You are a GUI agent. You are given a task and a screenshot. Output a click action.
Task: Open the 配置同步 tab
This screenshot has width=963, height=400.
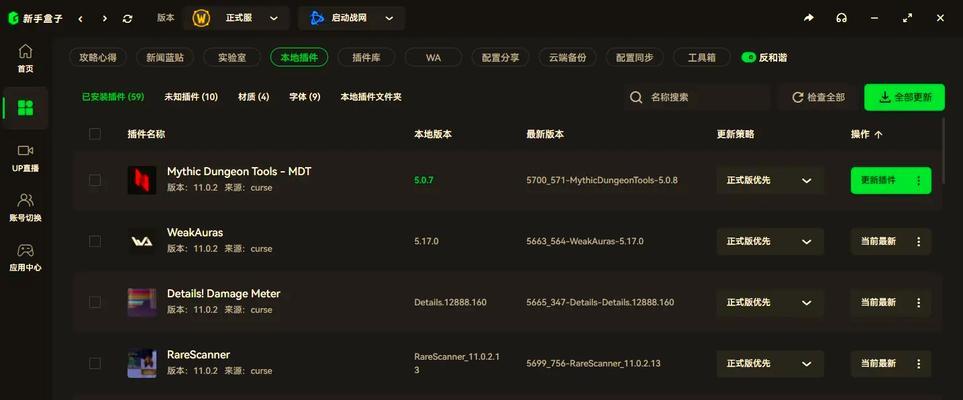pos(635,58)
